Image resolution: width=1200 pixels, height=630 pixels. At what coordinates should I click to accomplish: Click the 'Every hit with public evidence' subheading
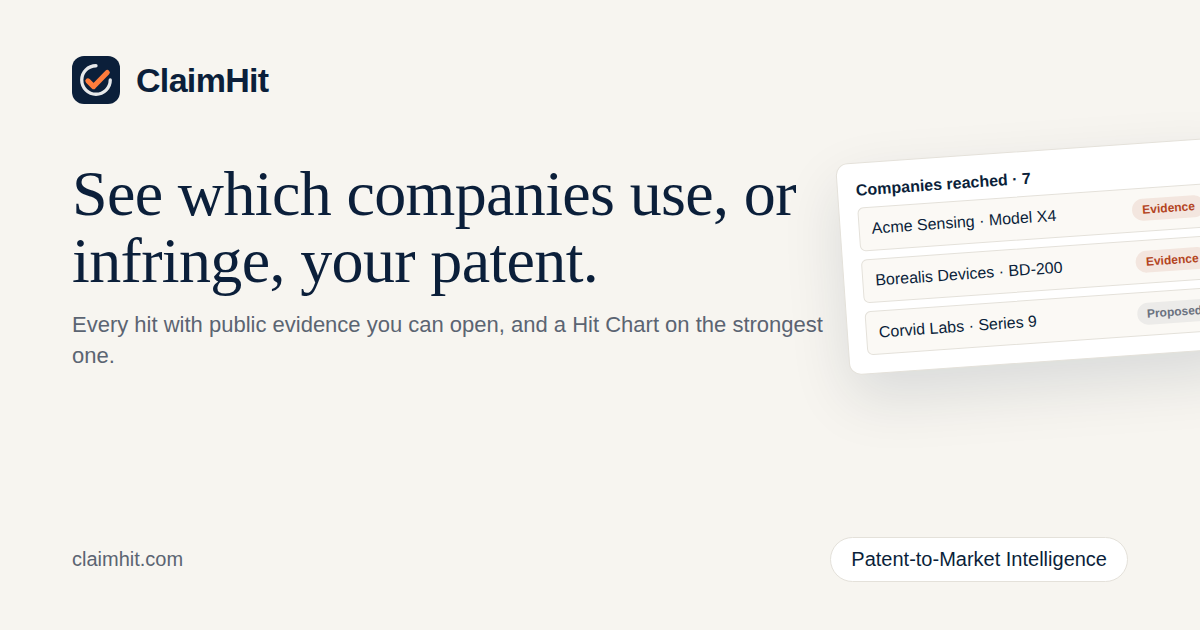coord(447,340)
